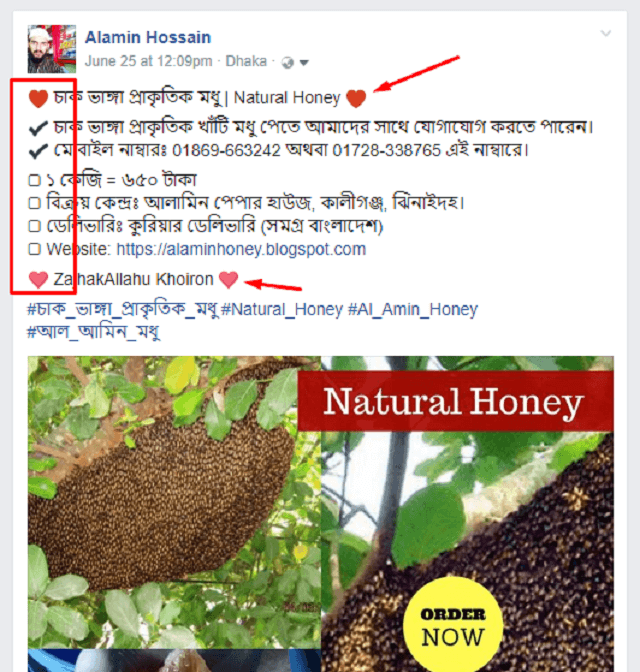This screenshot has width=640, height=672.
Task: Open Alamin Hossain's profile name link
Action: (148, 37)
